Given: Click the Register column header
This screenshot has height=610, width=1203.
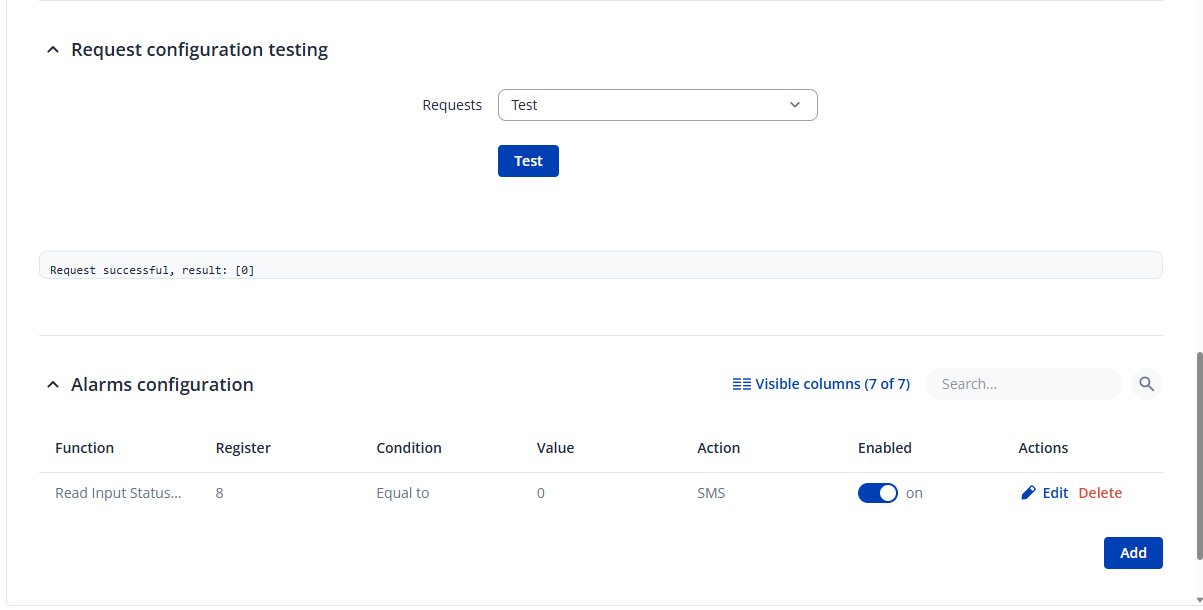Looking at the screenshot, I should coord(243,448).
